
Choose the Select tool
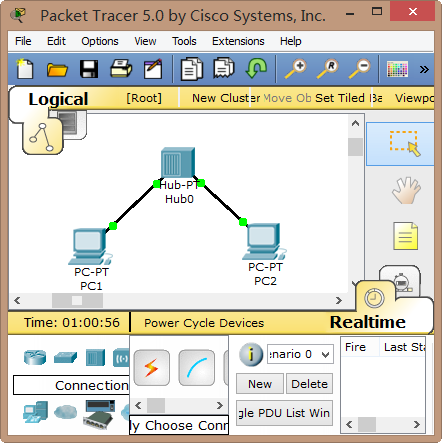[x=401, y=144]
